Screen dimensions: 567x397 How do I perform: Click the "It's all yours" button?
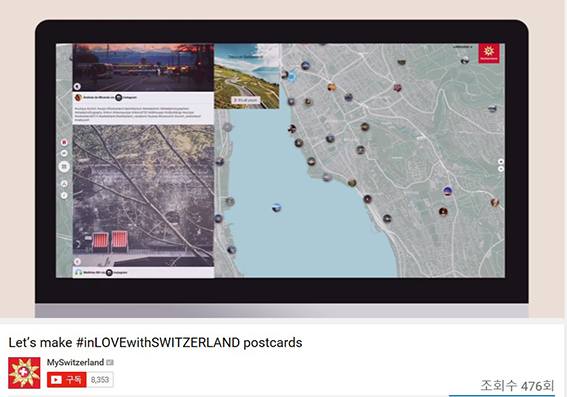tap(246, 100)
